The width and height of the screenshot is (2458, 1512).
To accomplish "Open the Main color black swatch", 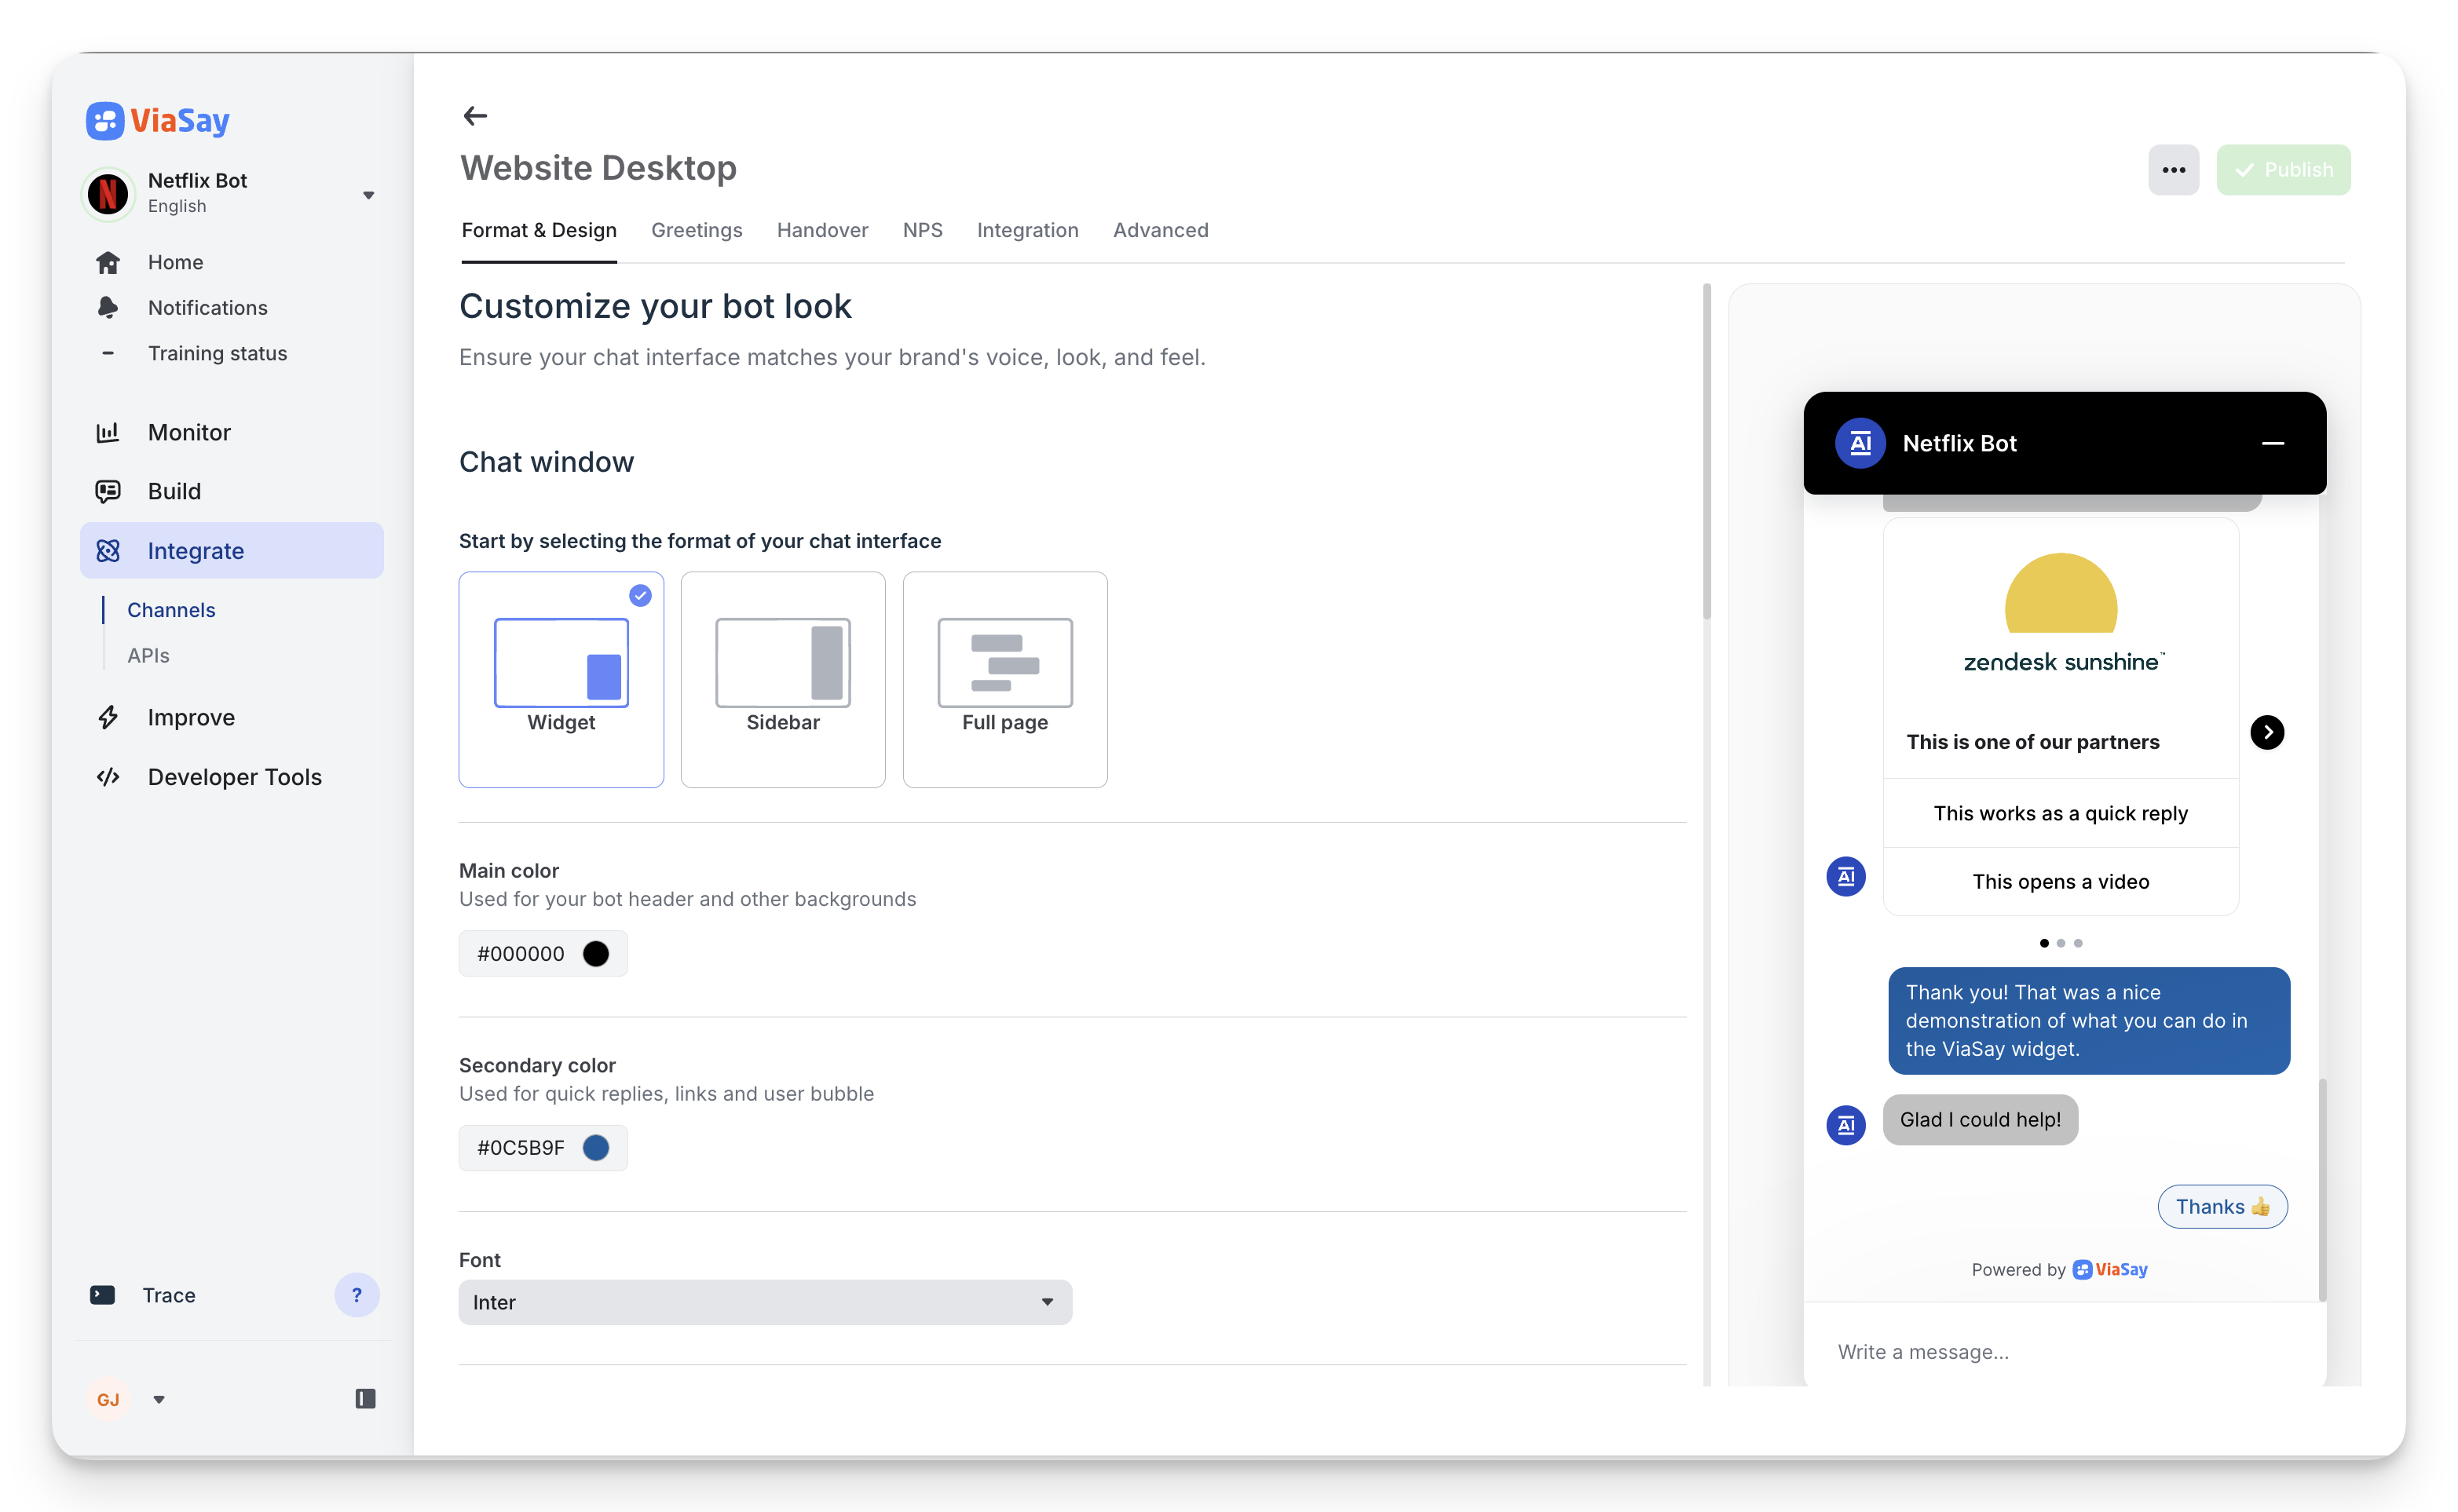I will click(596, 954).
